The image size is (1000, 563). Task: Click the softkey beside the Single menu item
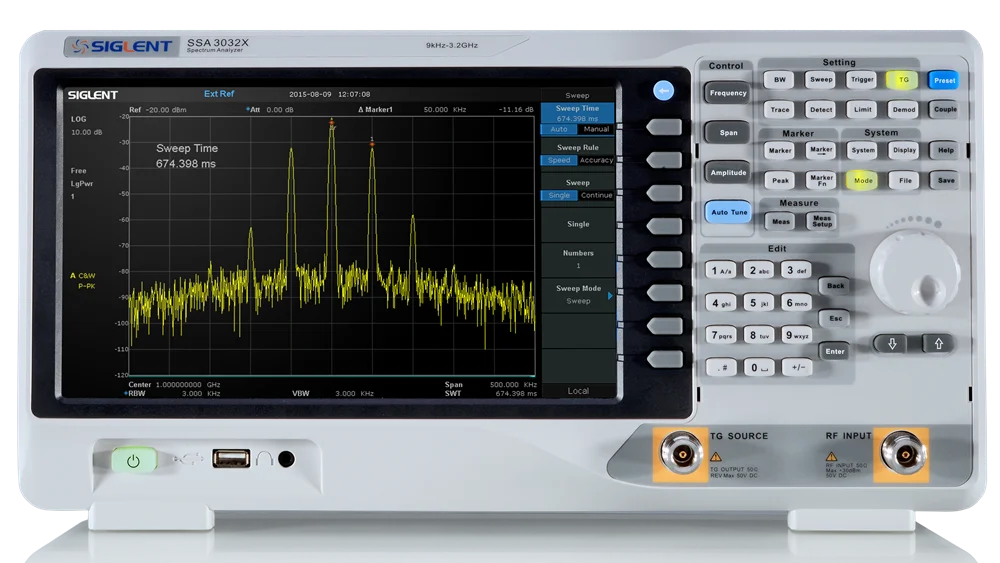tap(665, 226)
